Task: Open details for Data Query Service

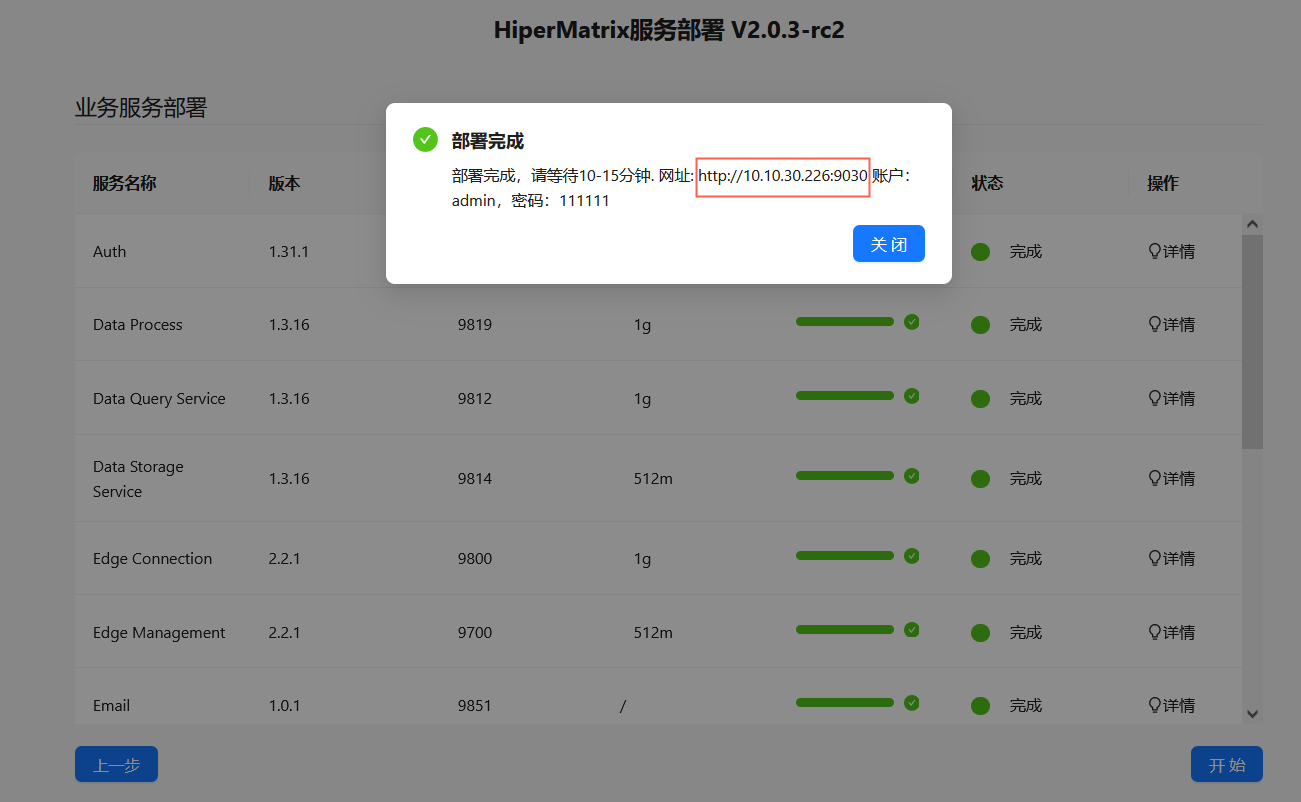Action: (1171, 399)
